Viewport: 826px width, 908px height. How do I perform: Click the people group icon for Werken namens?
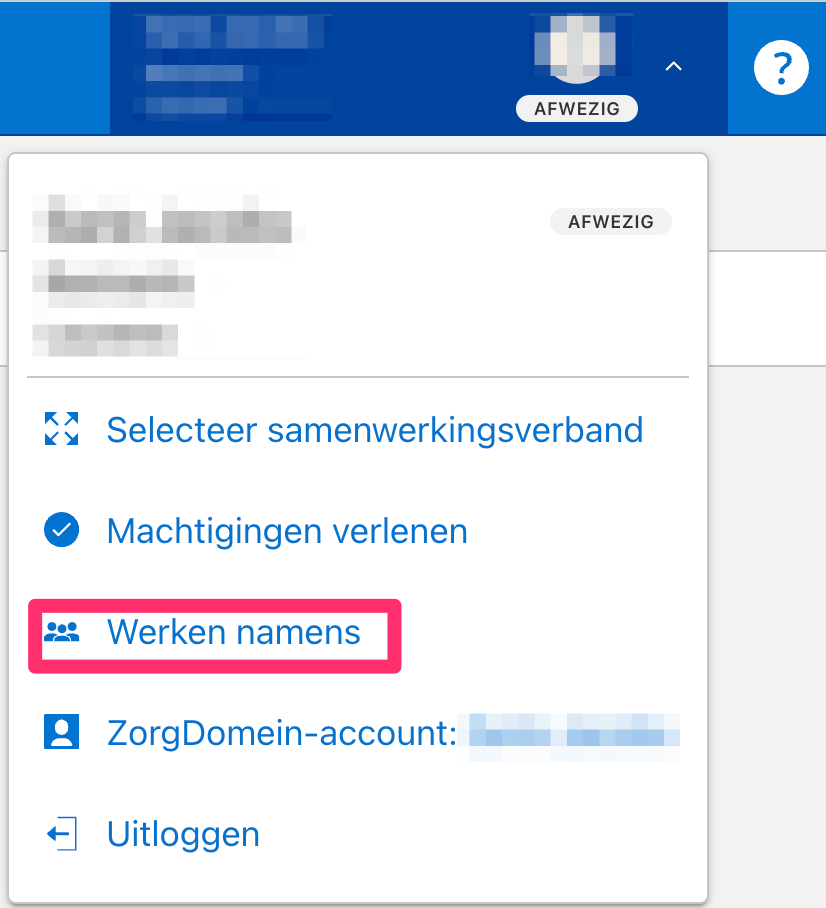(61, 632)
